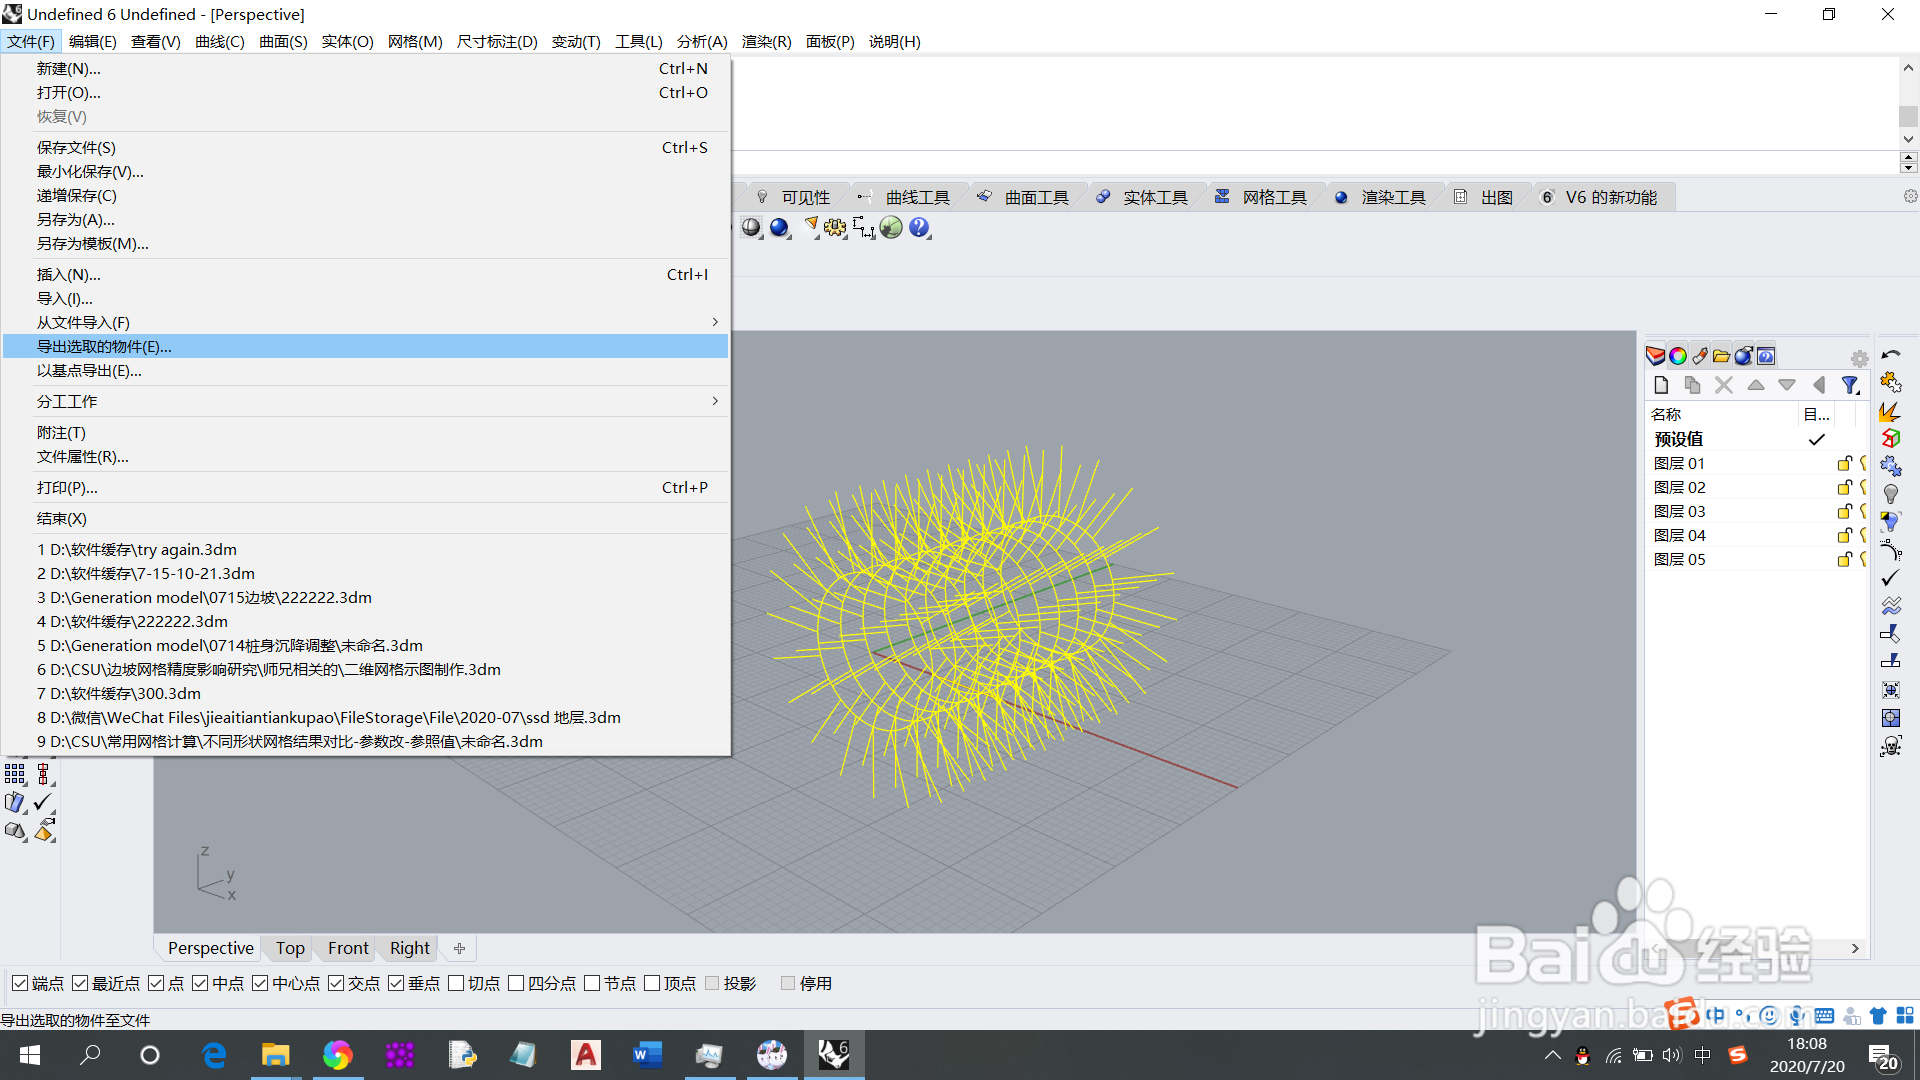Select 导出选取的物件(E)... menu item
This screenshot has height=1080, width=1920.
click(x=366, y=346)
